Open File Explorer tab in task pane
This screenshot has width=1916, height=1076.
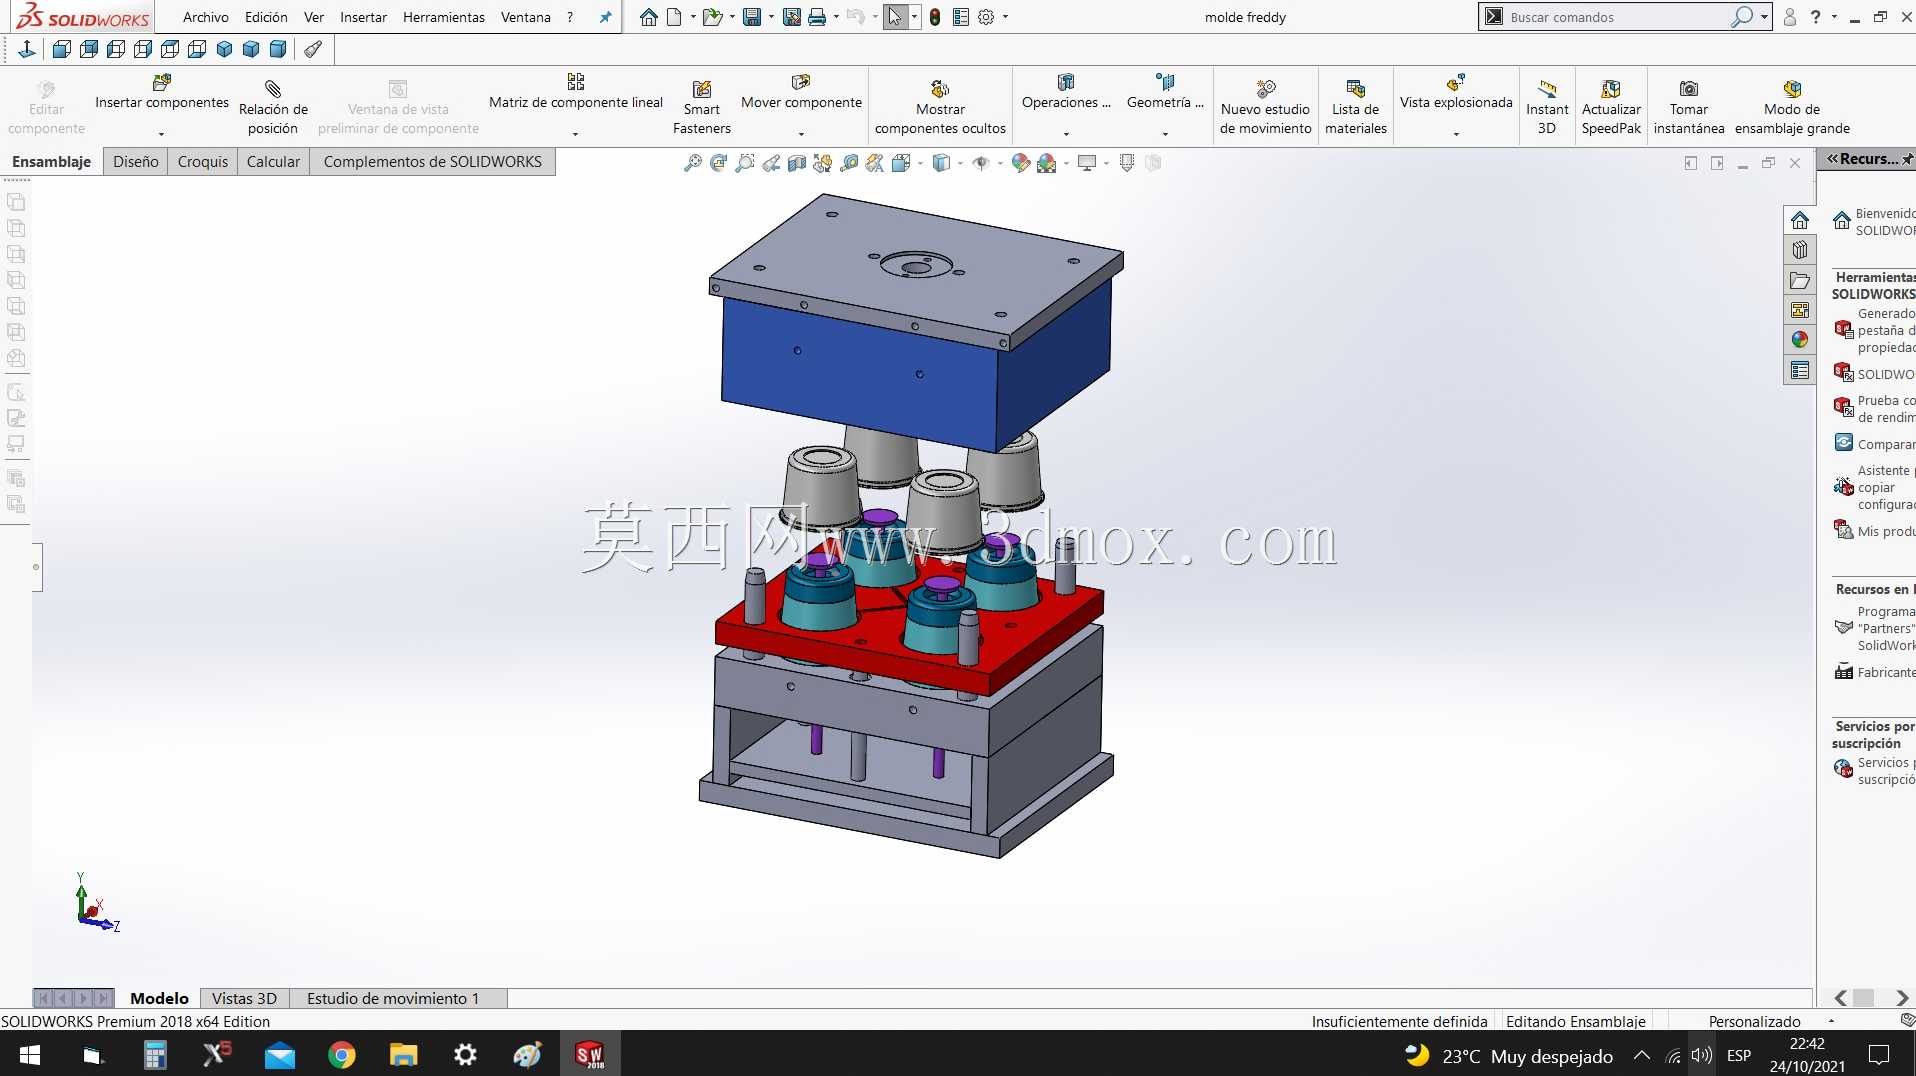(1800, 281)
